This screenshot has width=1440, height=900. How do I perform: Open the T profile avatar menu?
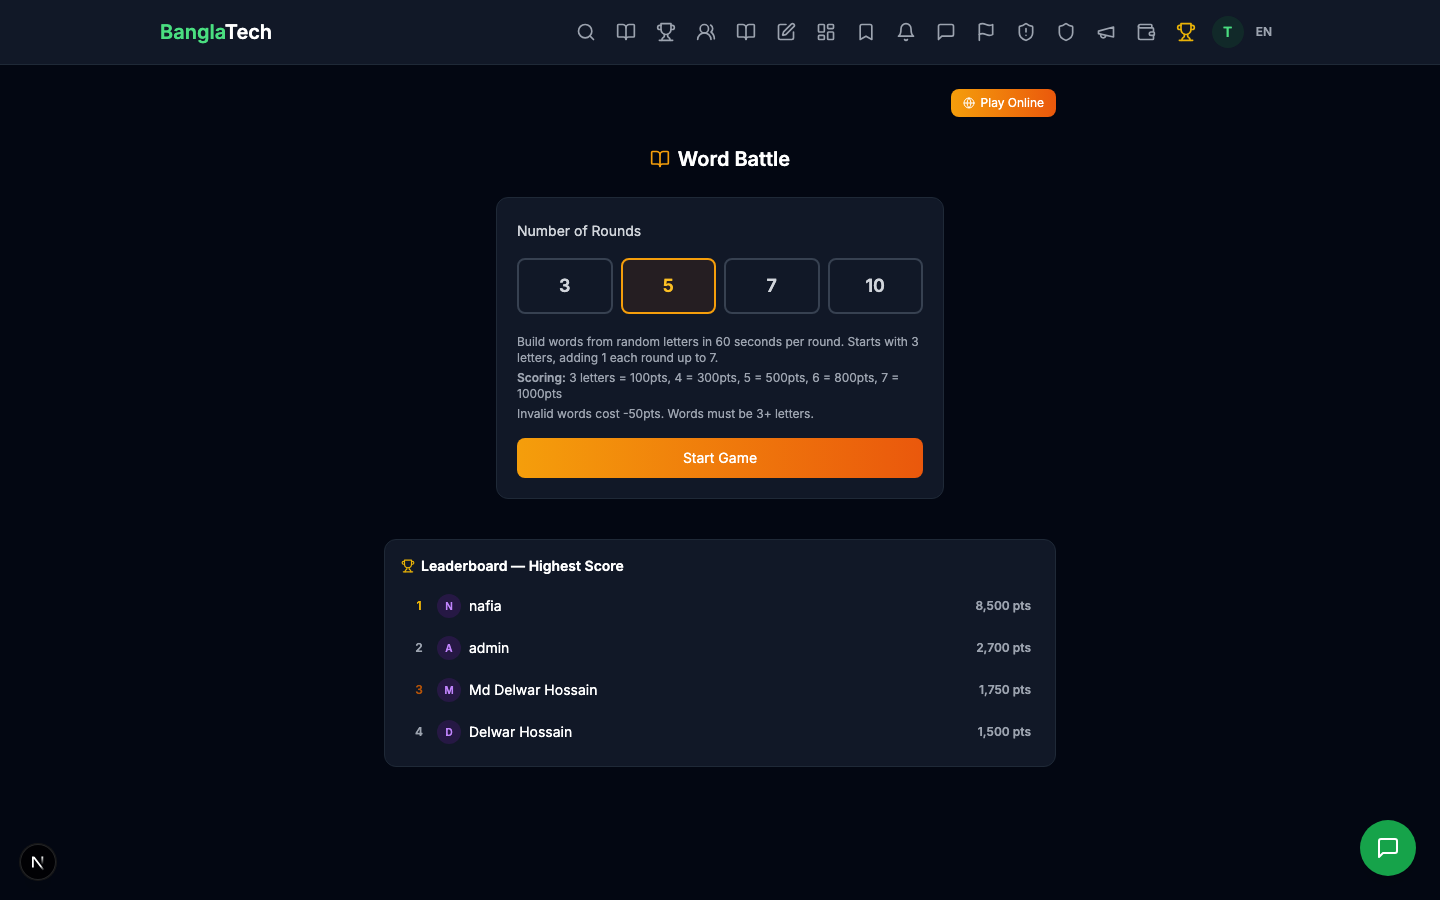(1227, 32)
